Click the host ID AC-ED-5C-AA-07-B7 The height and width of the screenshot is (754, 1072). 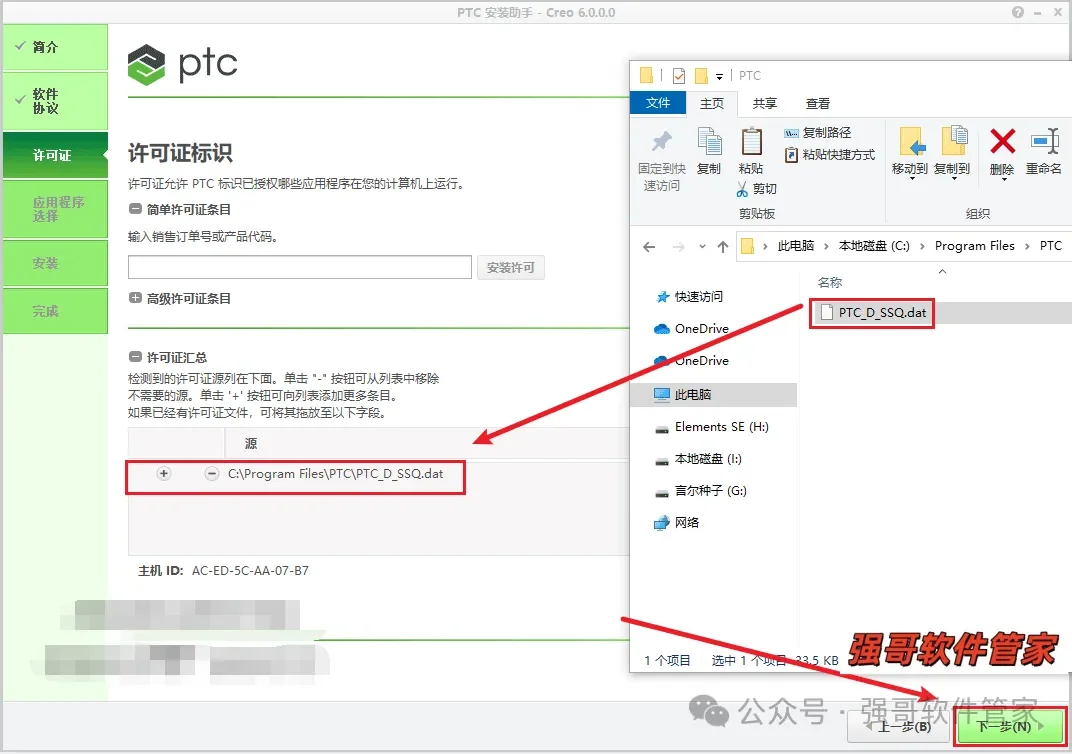click(x=250, y=570)
